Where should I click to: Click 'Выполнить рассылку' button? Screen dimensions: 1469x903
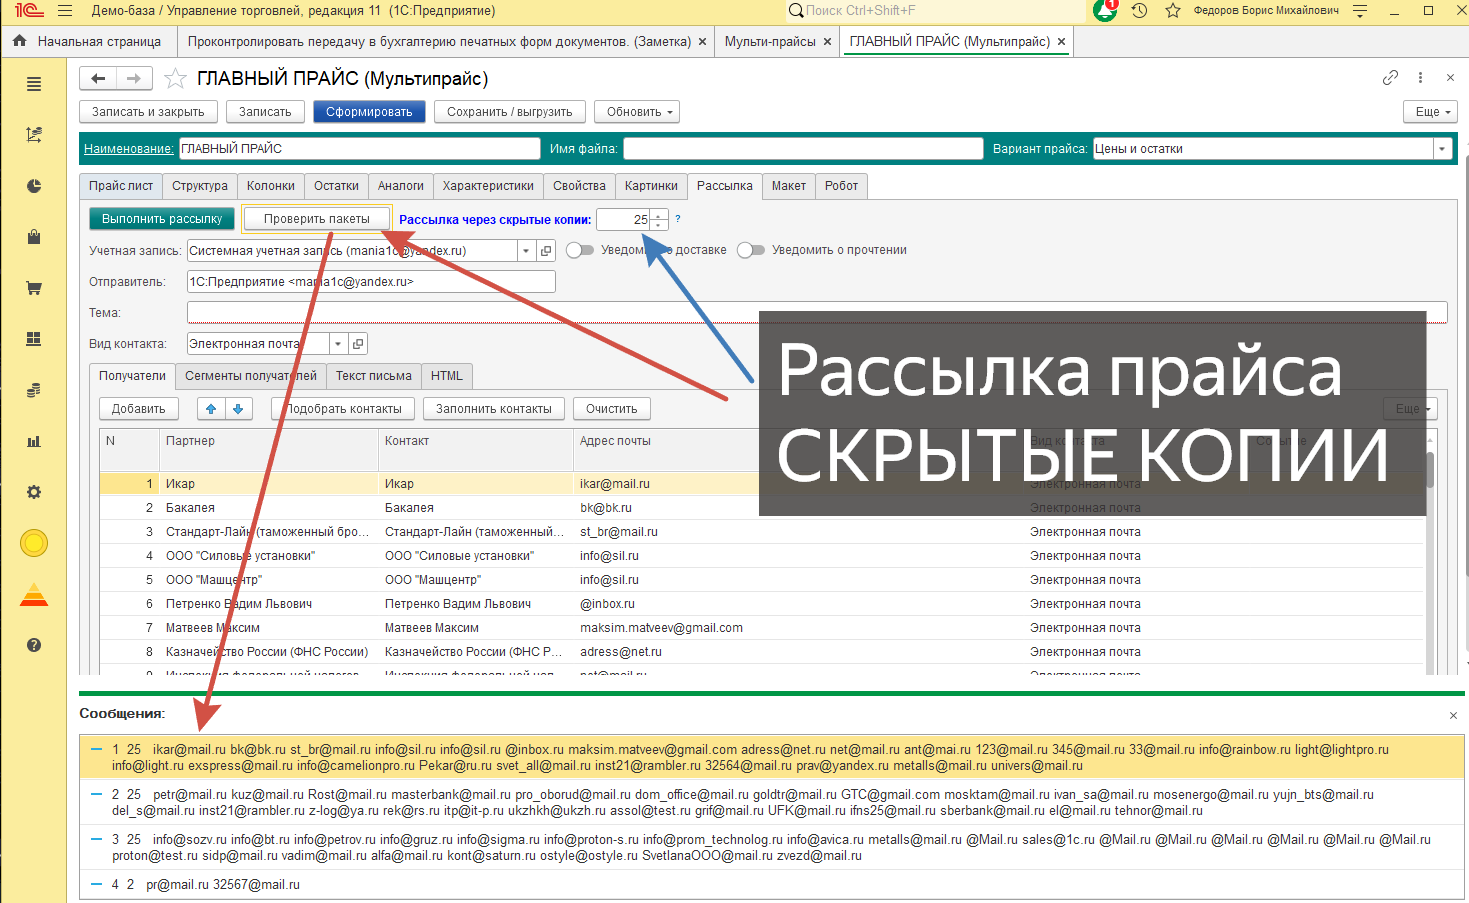tap(162, 219)
